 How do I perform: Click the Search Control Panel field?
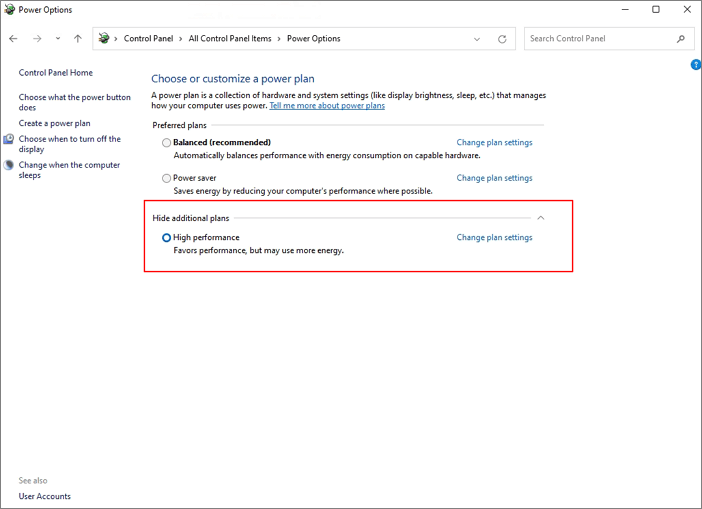click(600, 39)
